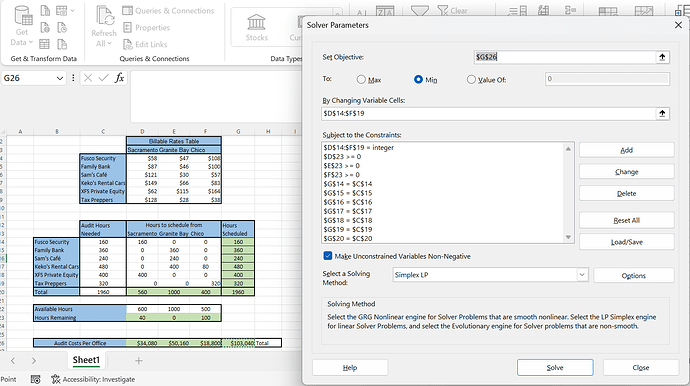Expand the From Picture dropdown arrow
This screenshot has height=386, width=690.
pos(72,11)
